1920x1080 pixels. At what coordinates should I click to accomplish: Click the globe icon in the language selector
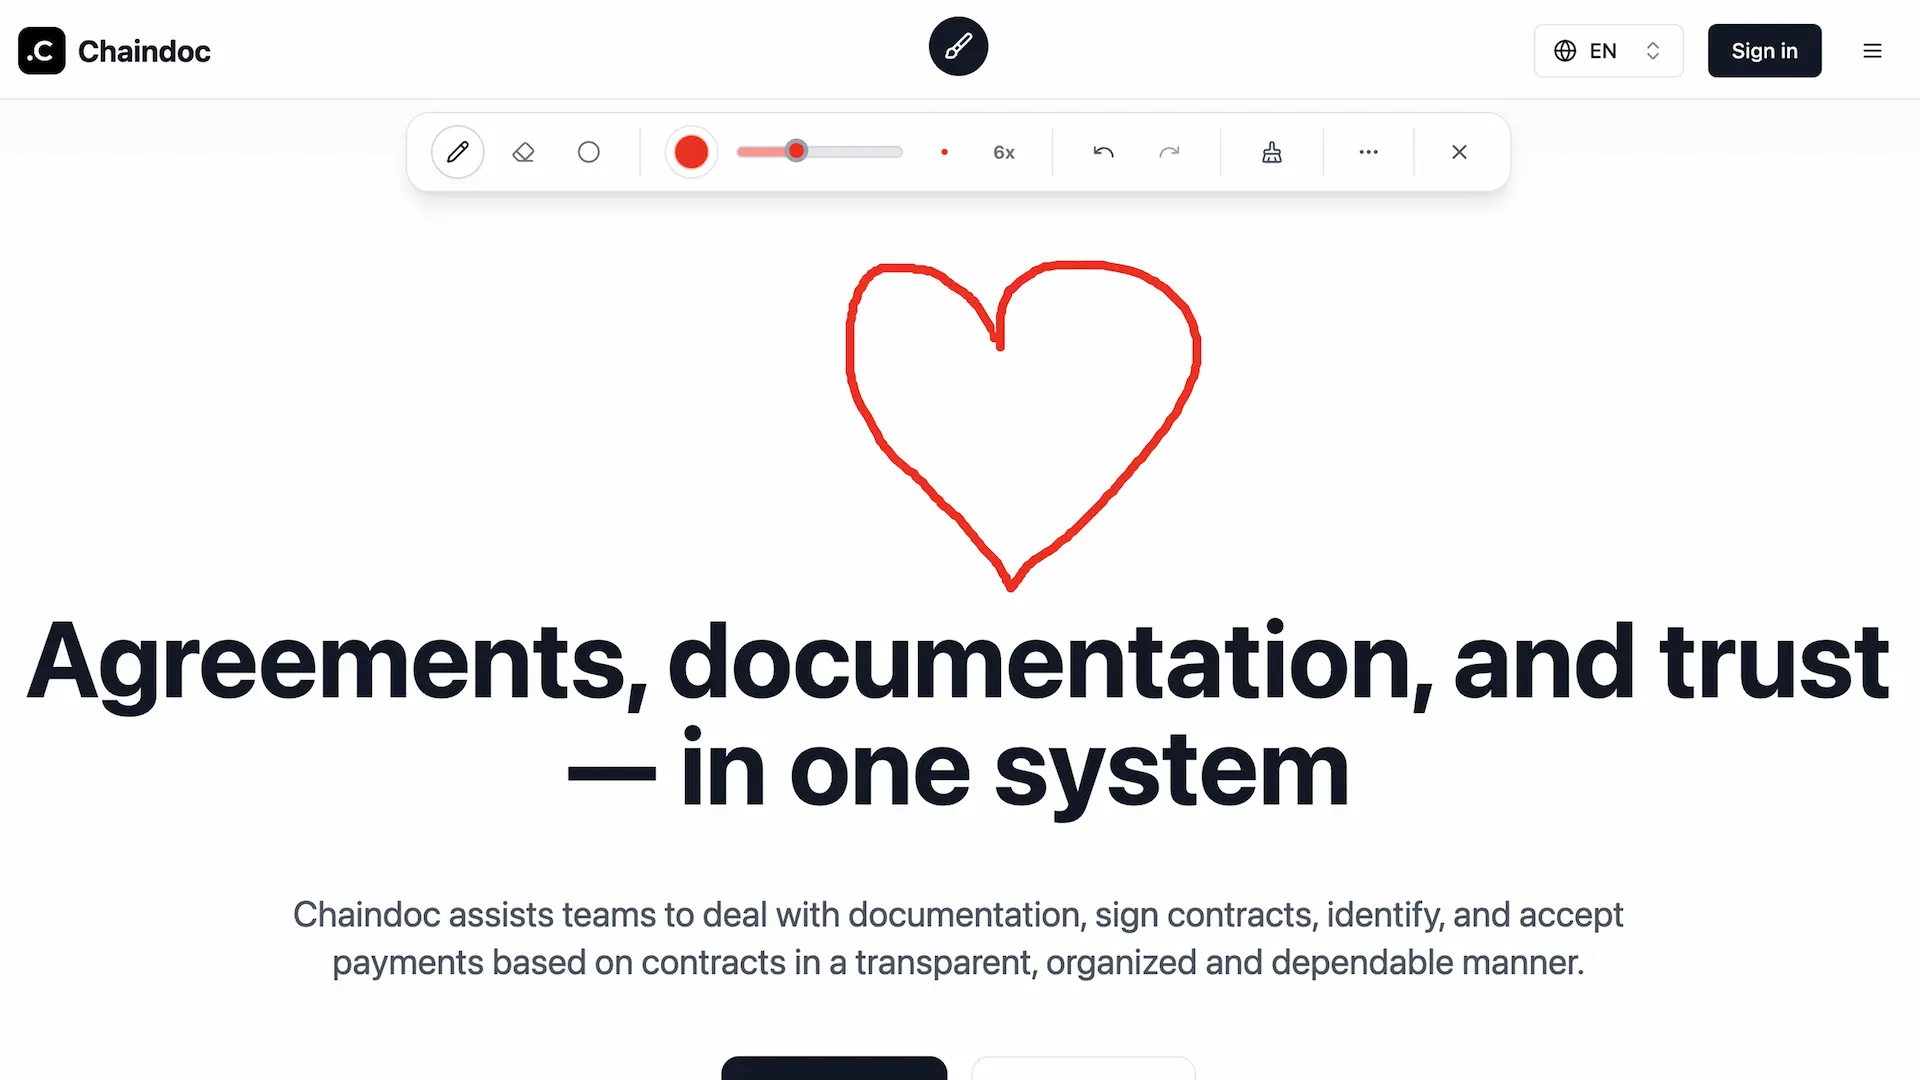[x=1565, y=51]
